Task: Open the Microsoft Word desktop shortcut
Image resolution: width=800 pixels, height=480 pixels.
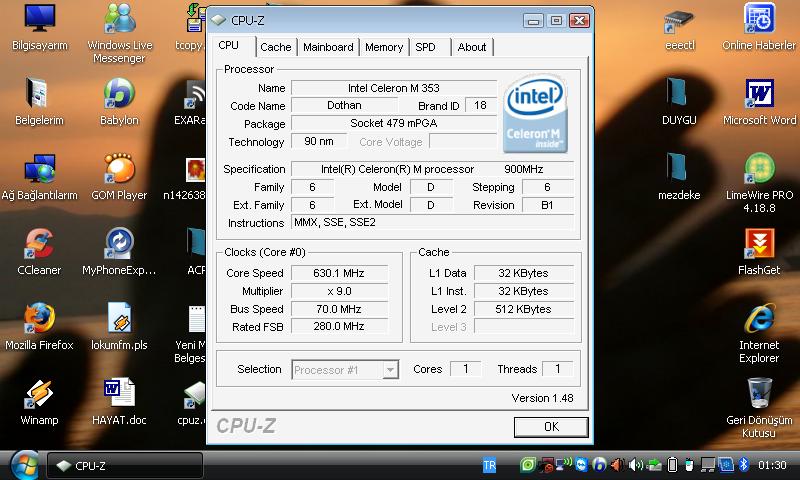Action: (759, 94)
